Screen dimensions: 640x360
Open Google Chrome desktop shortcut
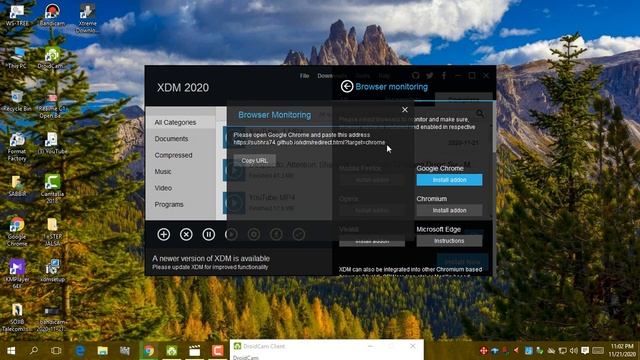(17, 231)
